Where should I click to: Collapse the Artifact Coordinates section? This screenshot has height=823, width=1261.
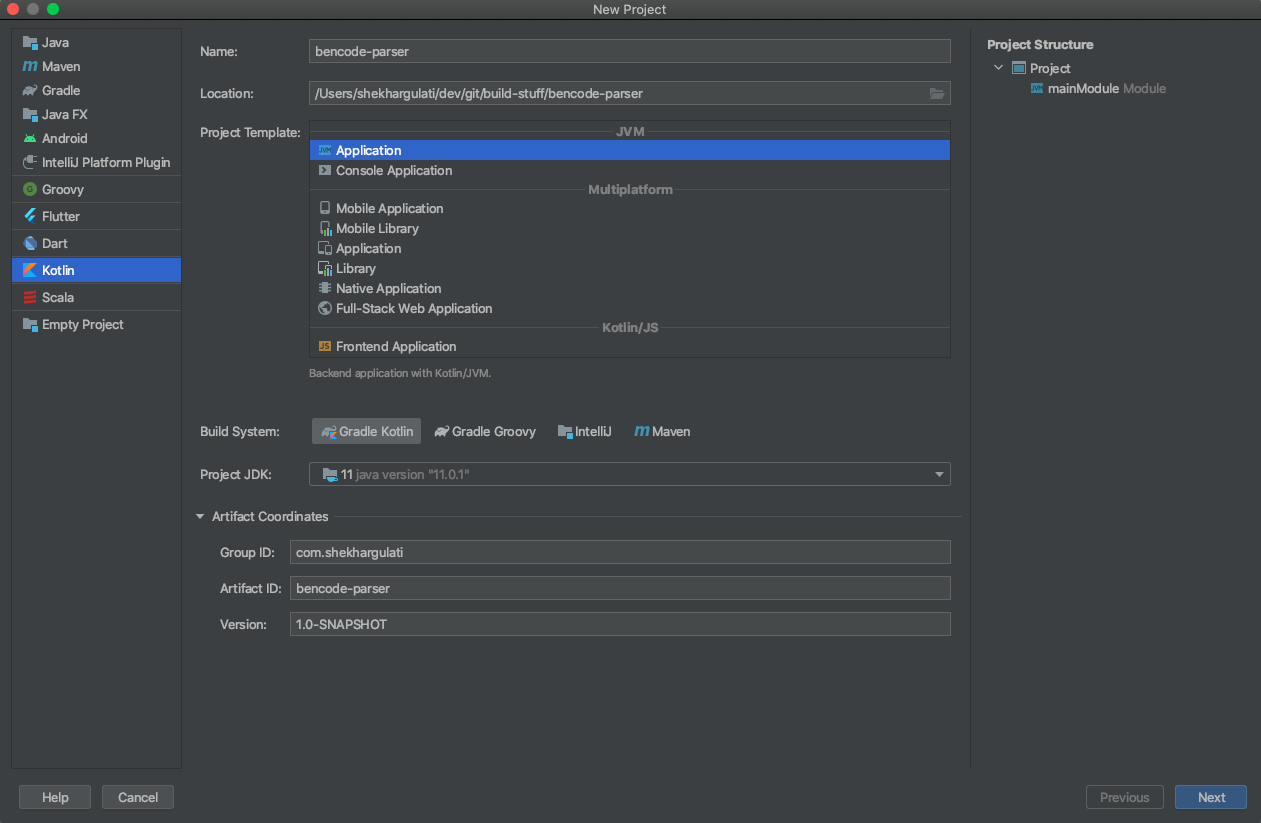[x=199, y=516]
